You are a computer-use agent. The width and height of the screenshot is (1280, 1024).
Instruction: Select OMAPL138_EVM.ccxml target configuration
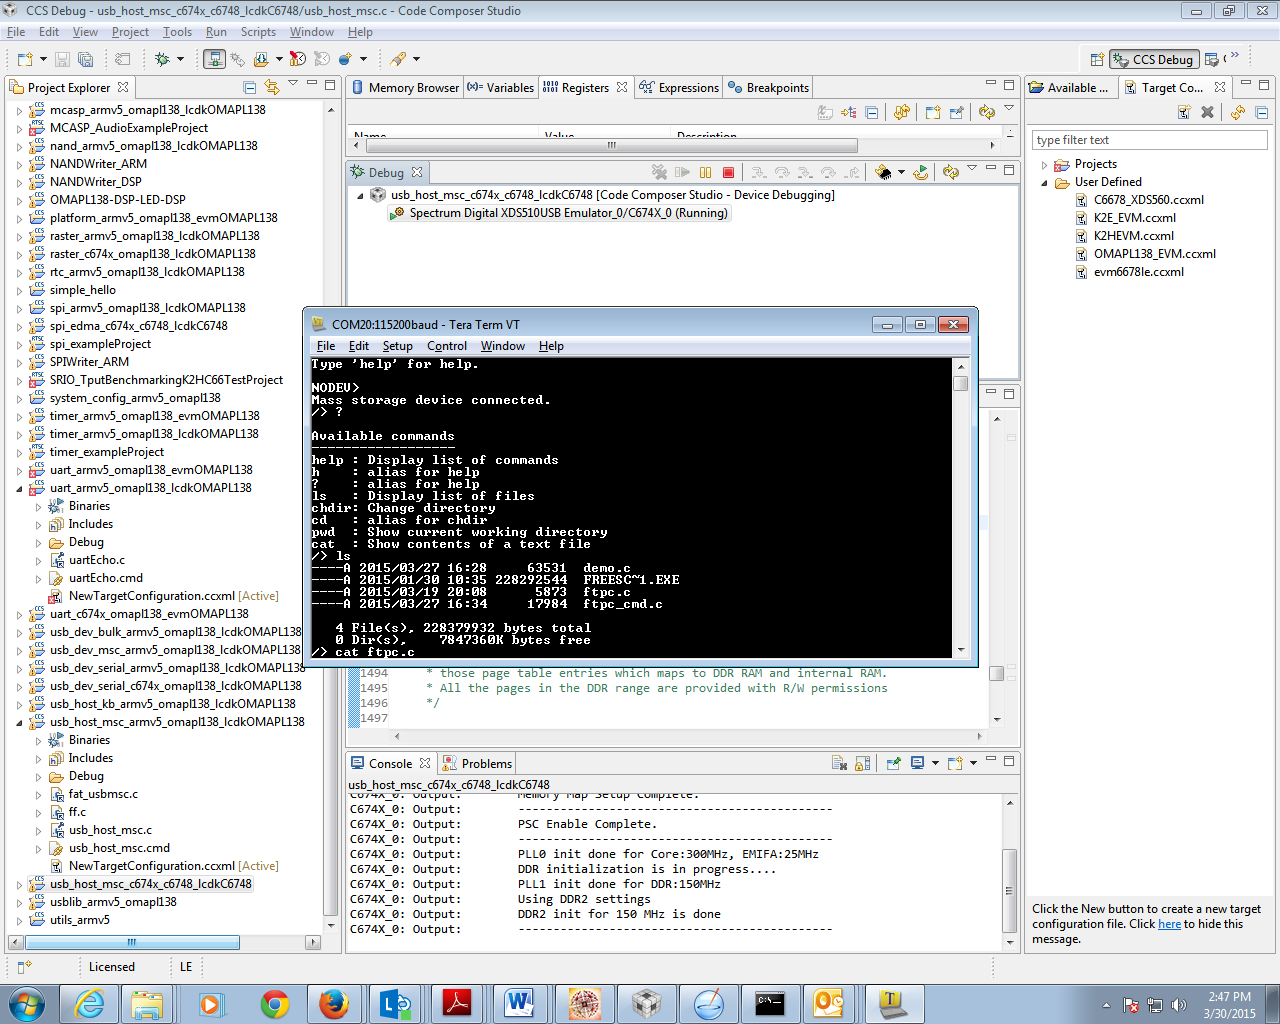(1145, 254)
